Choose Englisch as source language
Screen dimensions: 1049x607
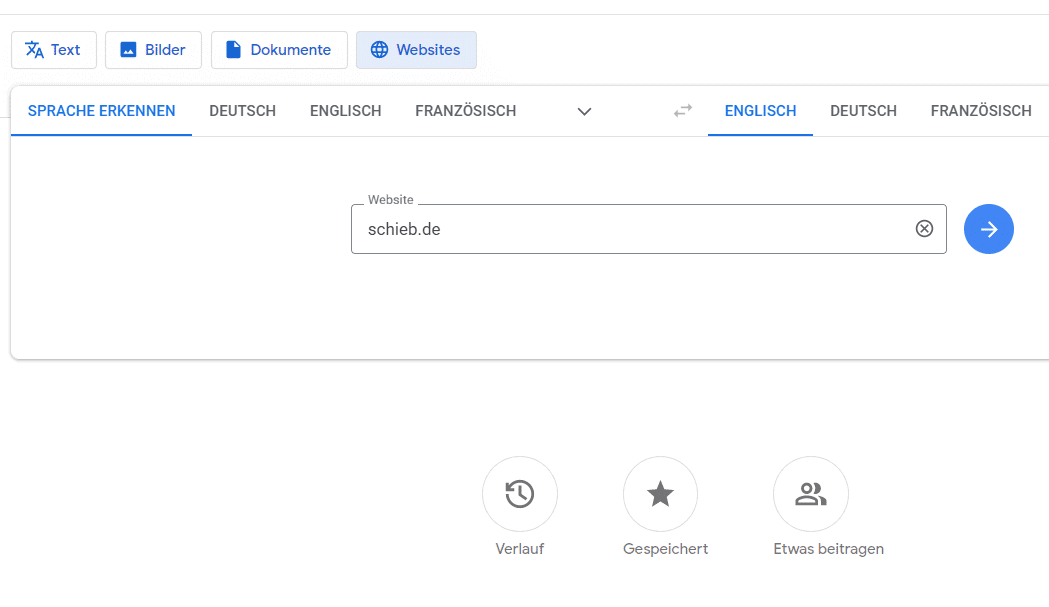tap(345, 111)
